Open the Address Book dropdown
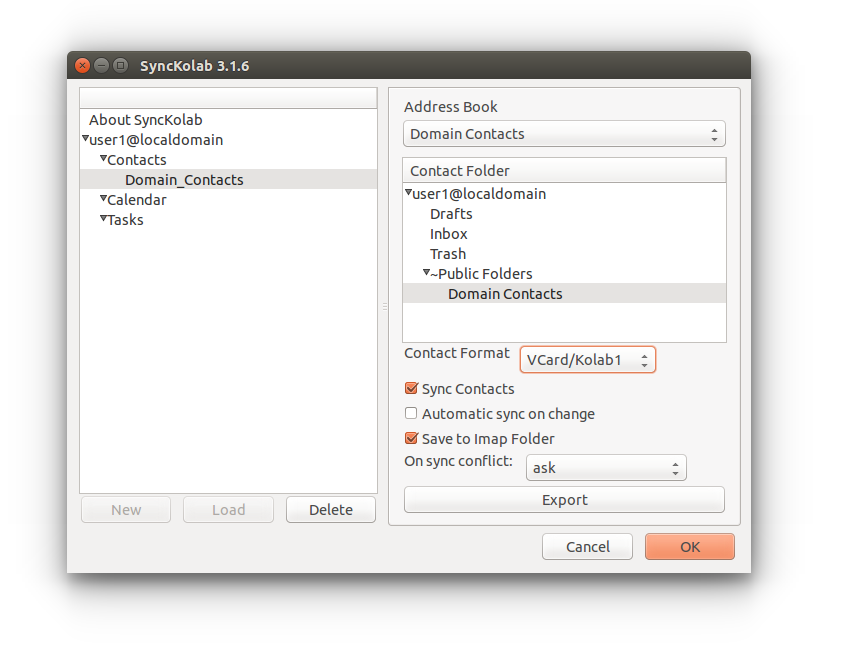Viewport: 842px width, 660px height. click(564, 134)
